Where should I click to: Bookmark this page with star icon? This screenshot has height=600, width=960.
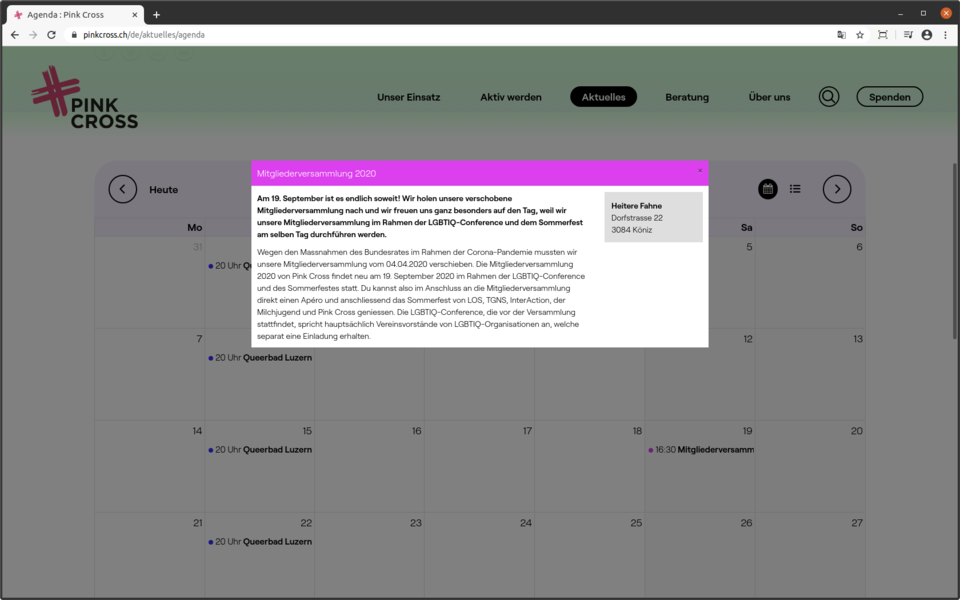point(860,35)
